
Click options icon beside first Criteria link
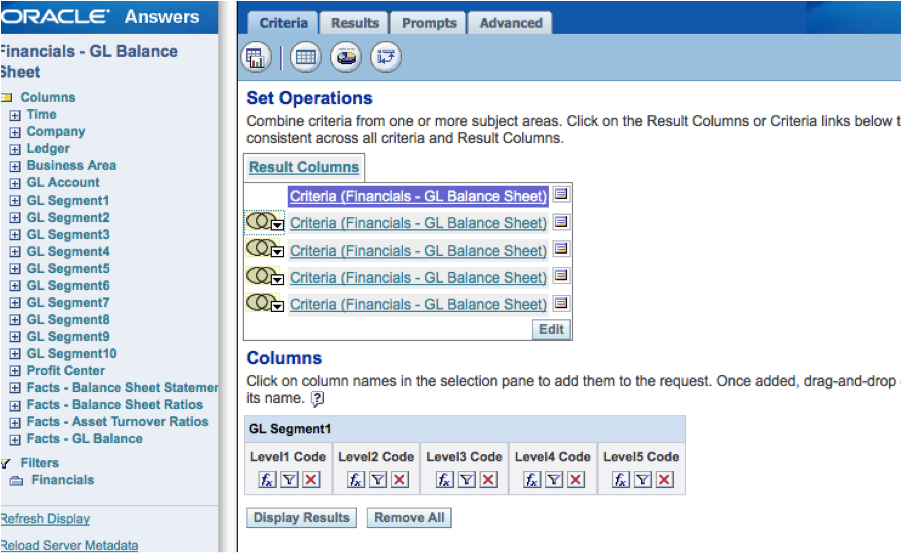point(561,194)
